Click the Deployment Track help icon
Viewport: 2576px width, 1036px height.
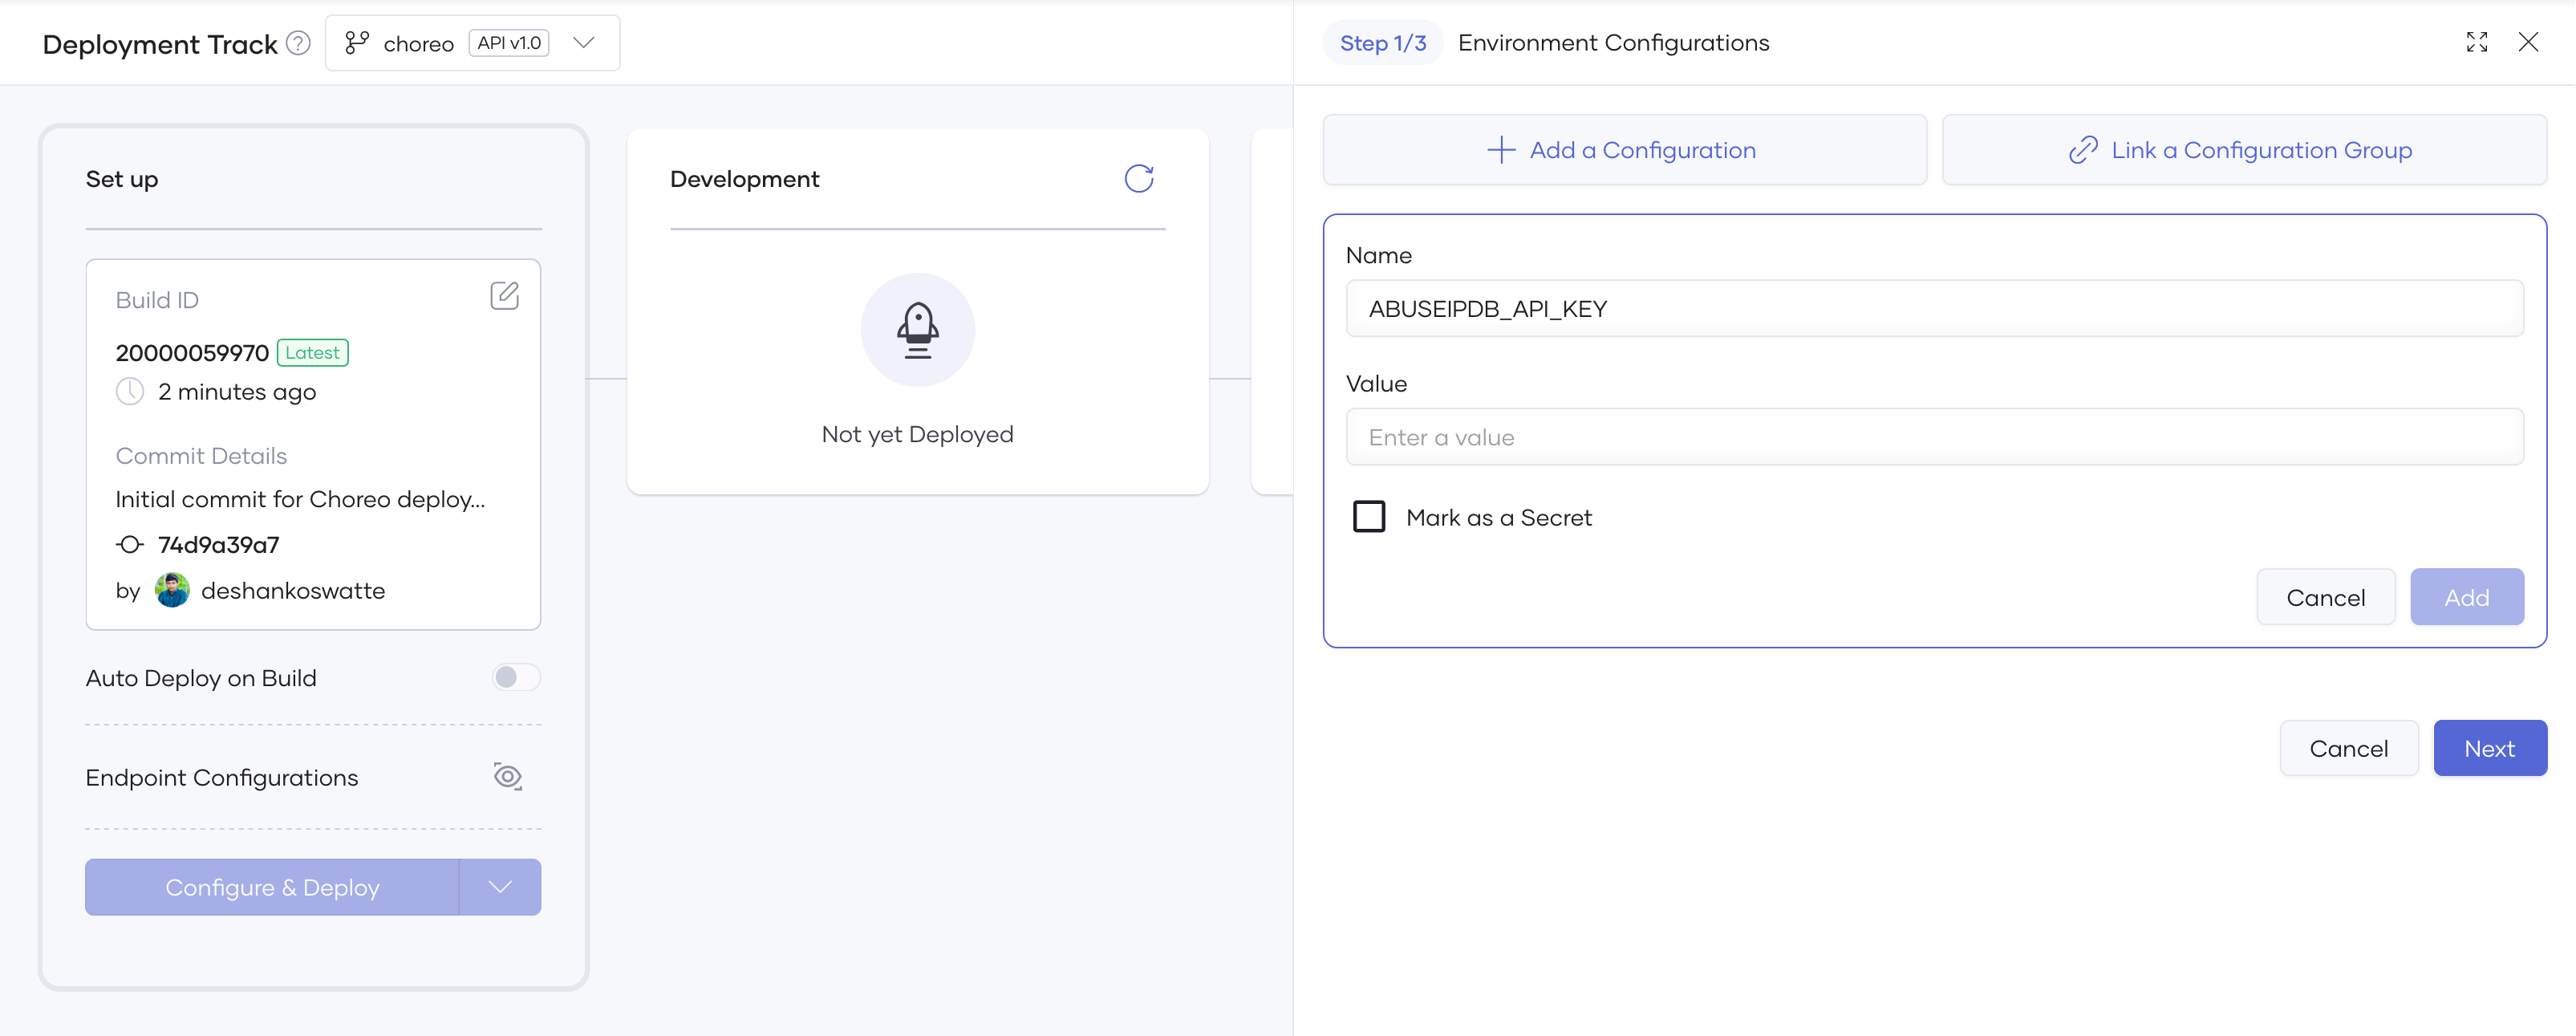(297, 42)
